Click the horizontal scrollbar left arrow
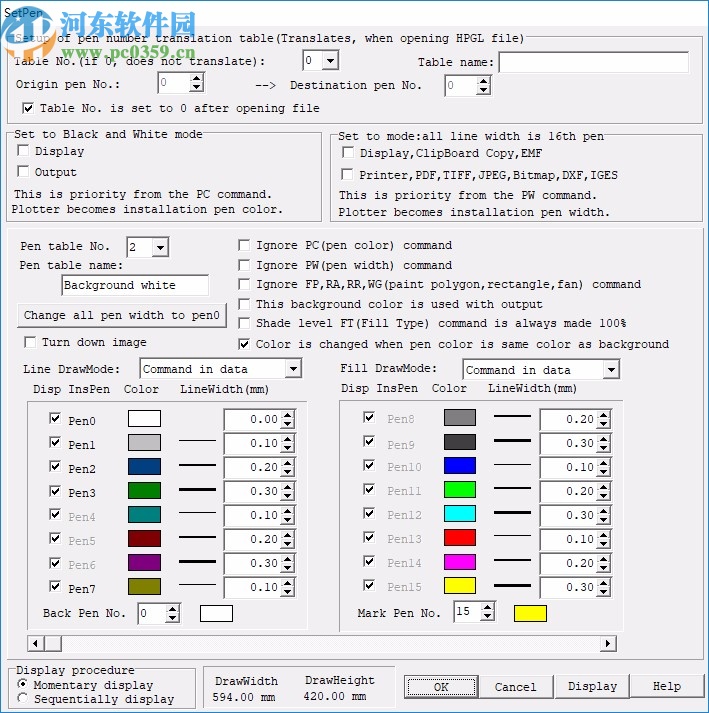Viewport: 709px width, 713px height. pyautogui.click(x=35, y=643)
